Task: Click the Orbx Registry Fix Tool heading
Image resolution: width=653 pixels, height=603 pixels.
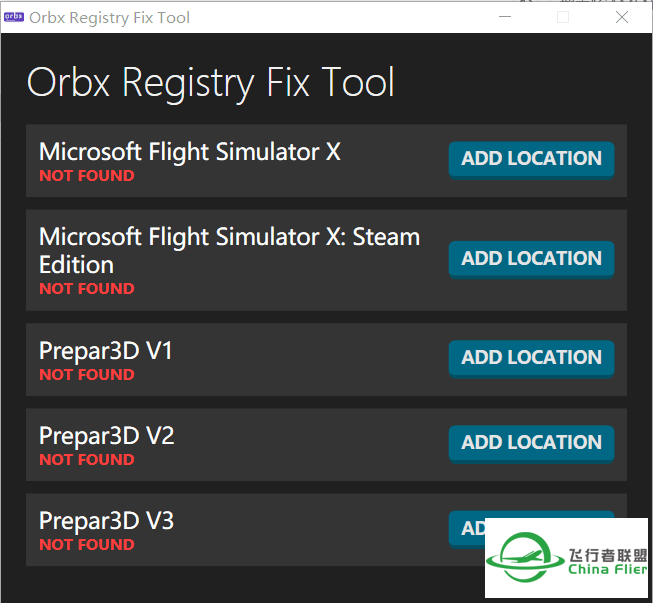Action: tap(210, 83)
